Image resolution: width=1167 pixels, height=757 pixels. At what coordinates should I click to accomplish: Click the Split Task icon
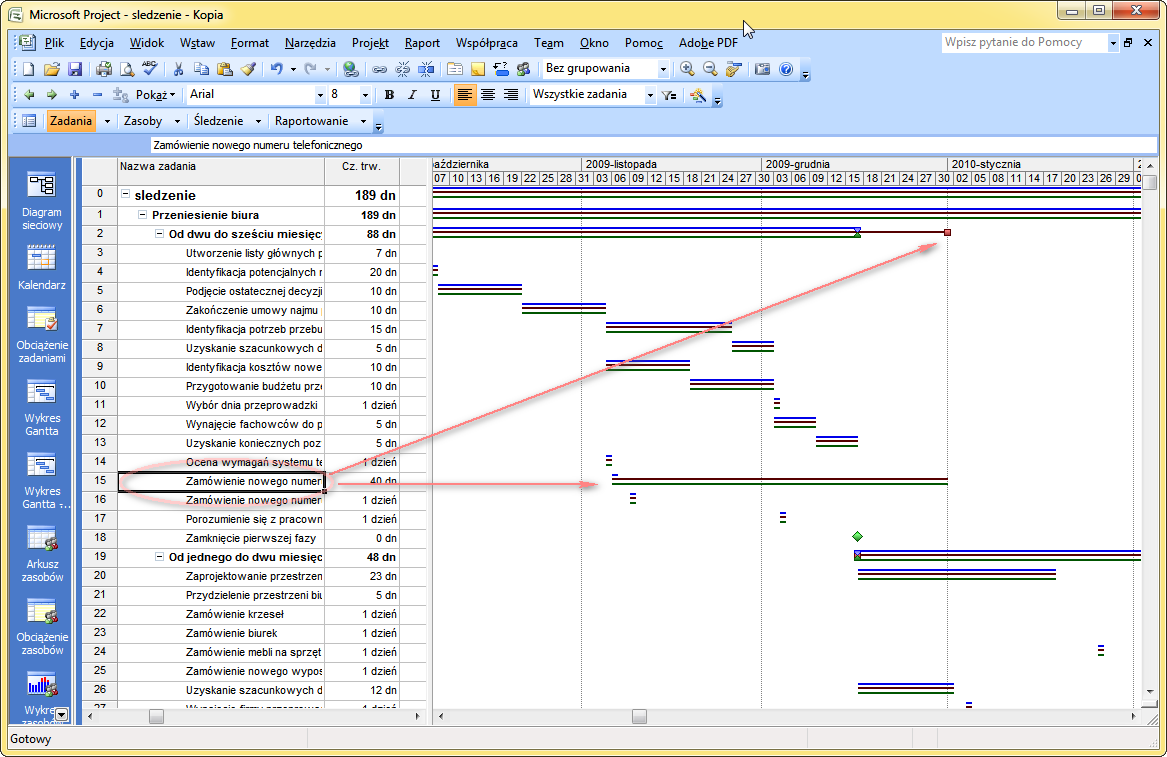(426, 69)
